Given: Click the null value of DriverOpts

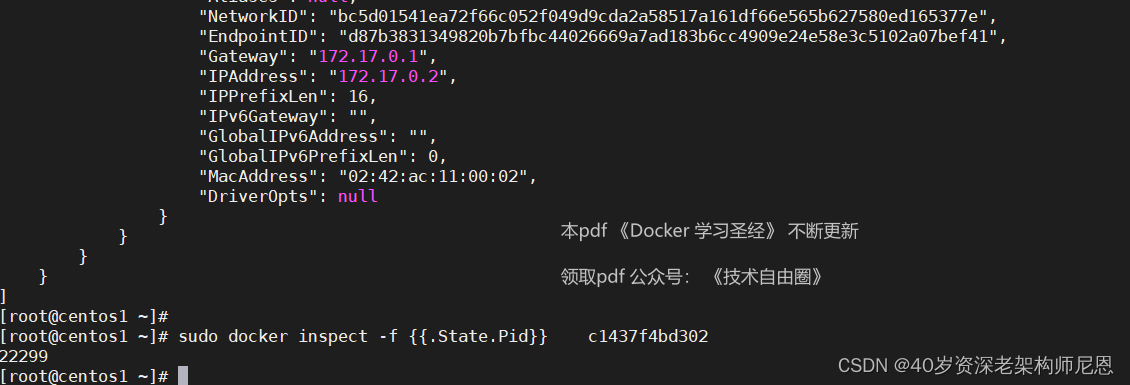Looking at the screenshot, I should (358, 197).
